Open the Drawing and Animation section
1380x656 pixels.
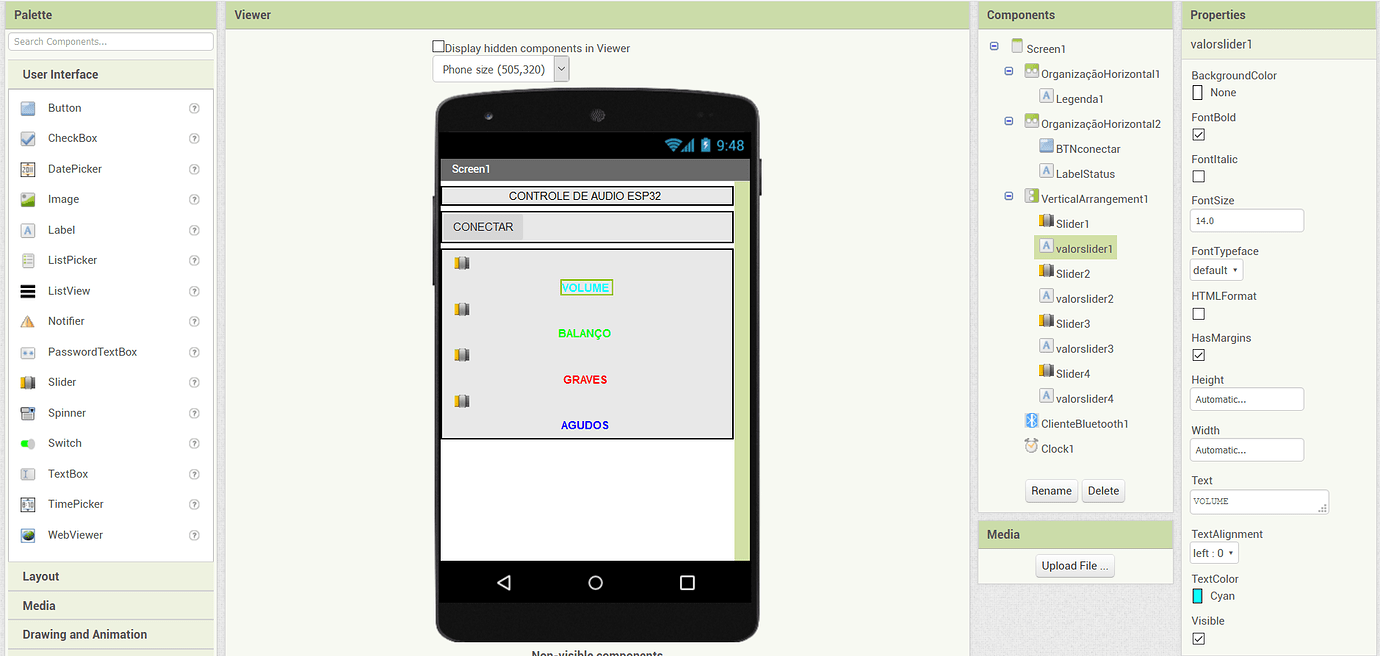pyautogui.click(x=85, y=634)
